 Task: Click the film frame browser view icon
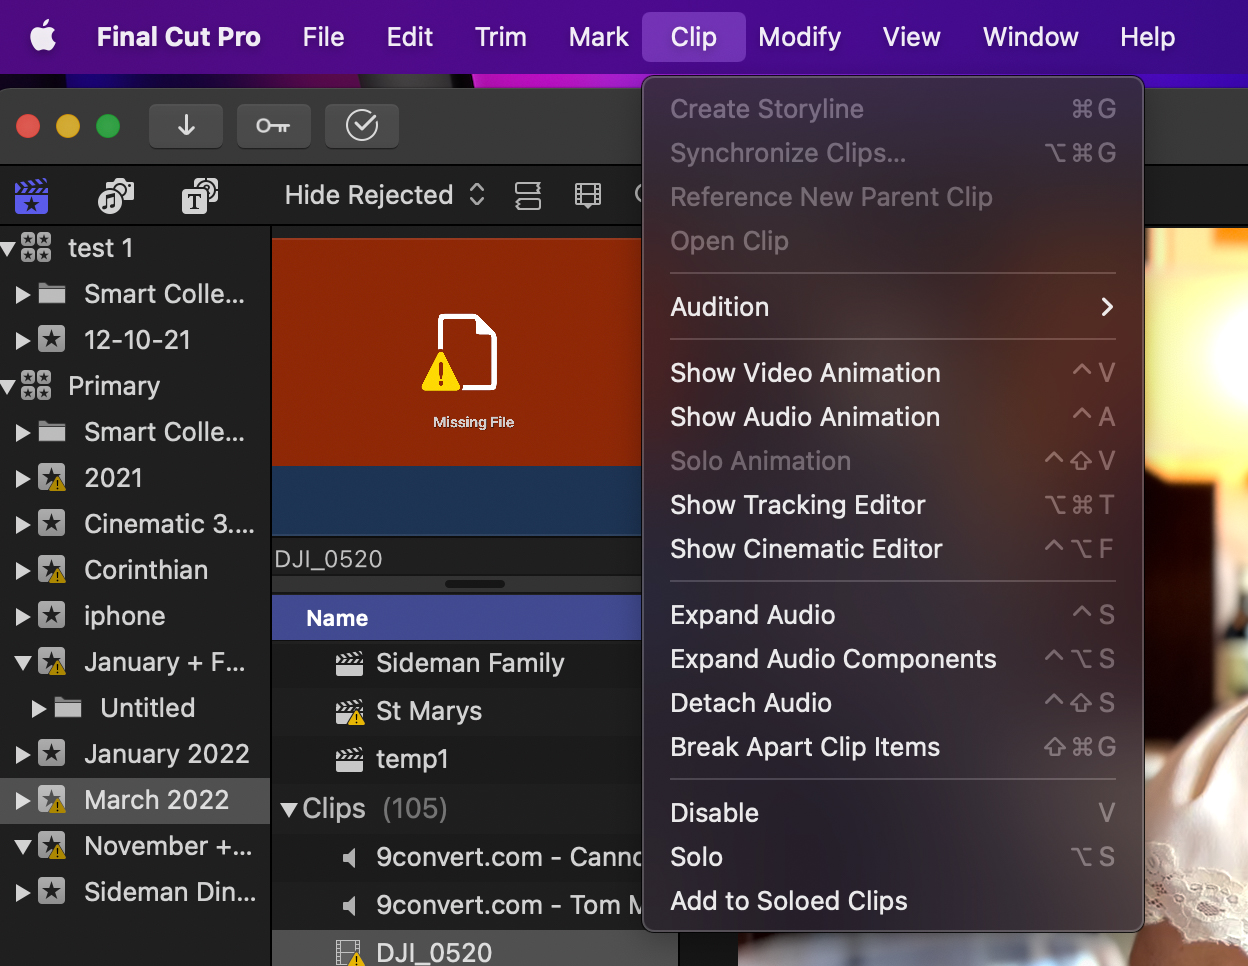click(x=588, y=195)
